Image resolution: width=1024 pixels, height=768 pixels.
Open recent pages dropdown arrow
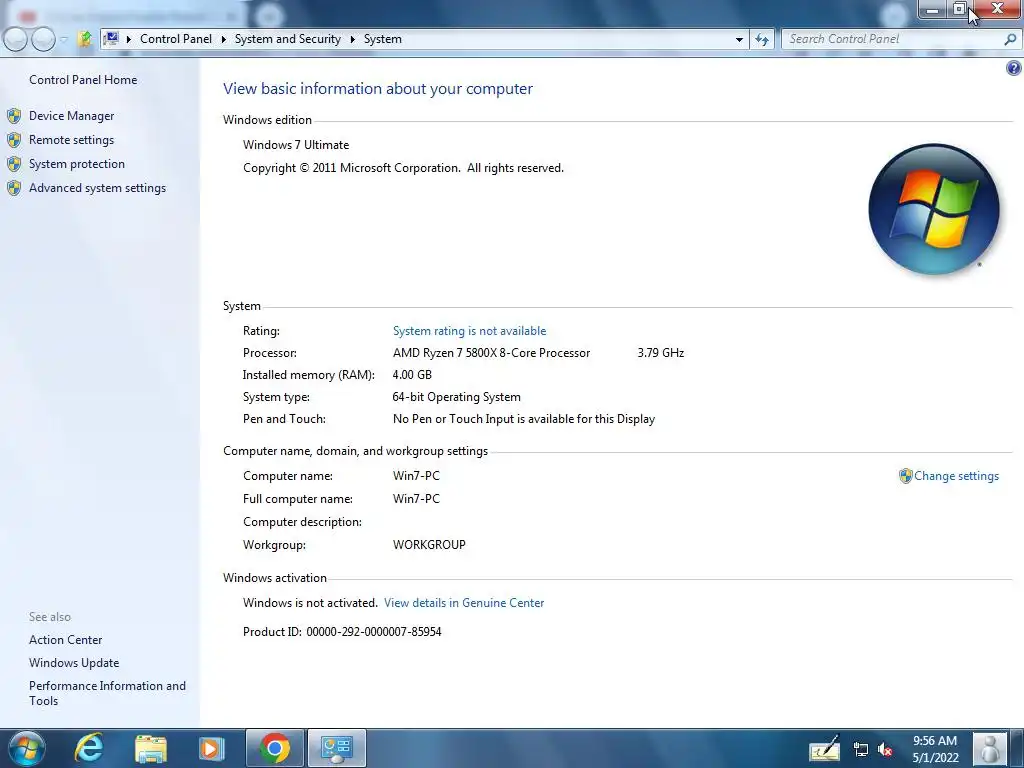click(64, 40)
